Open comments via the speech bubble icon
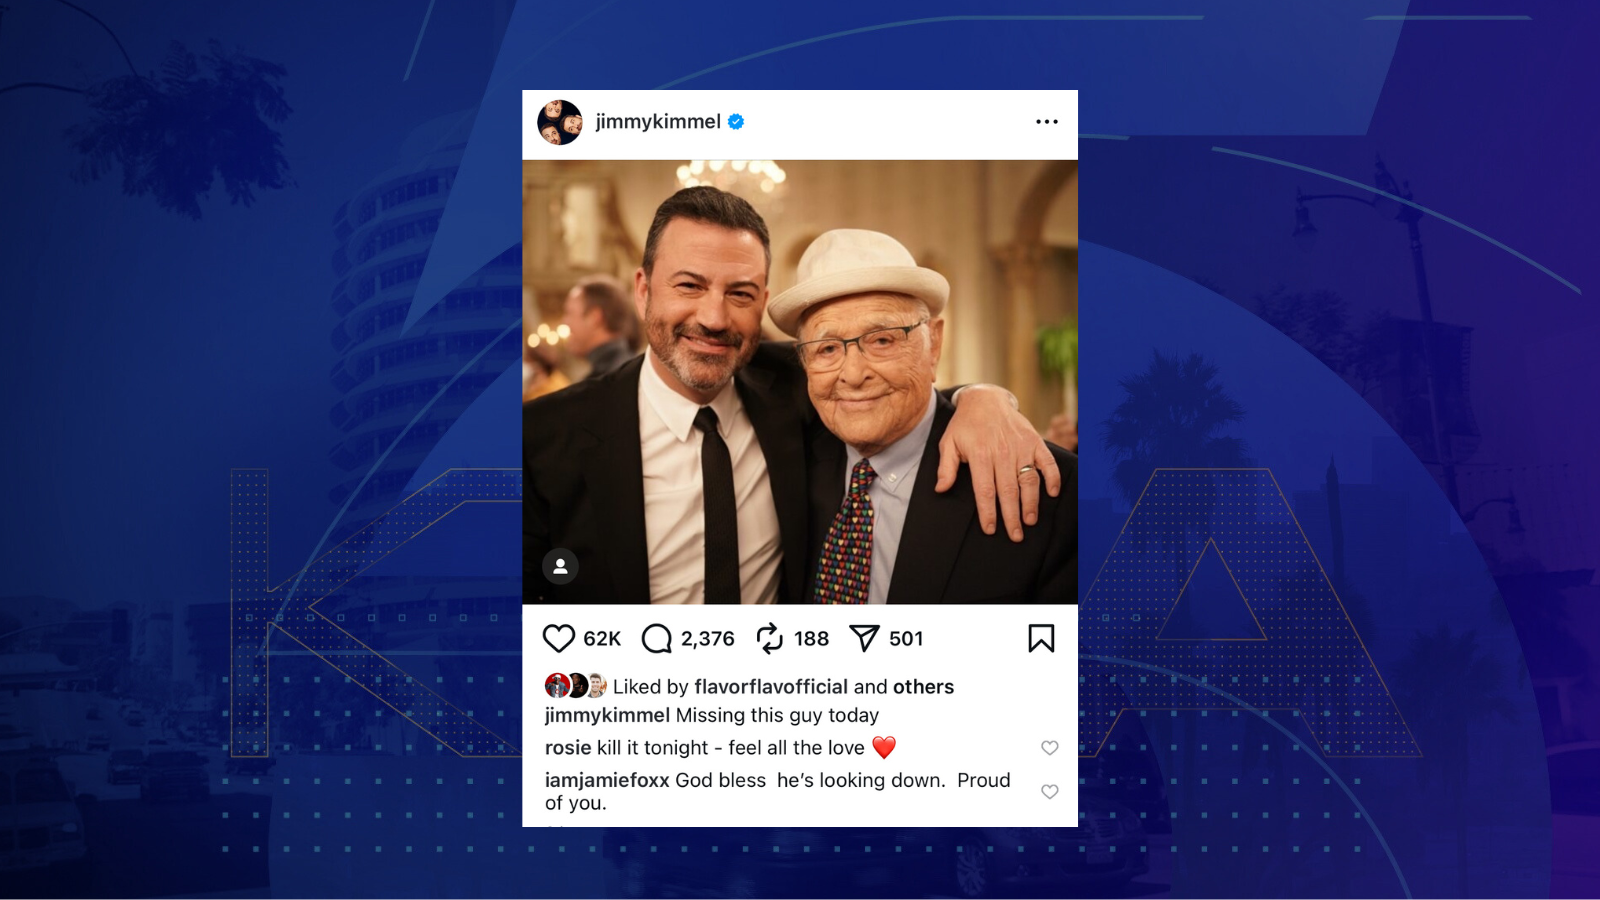Screen dimensions: 1600x900 [x=657, y=638]
